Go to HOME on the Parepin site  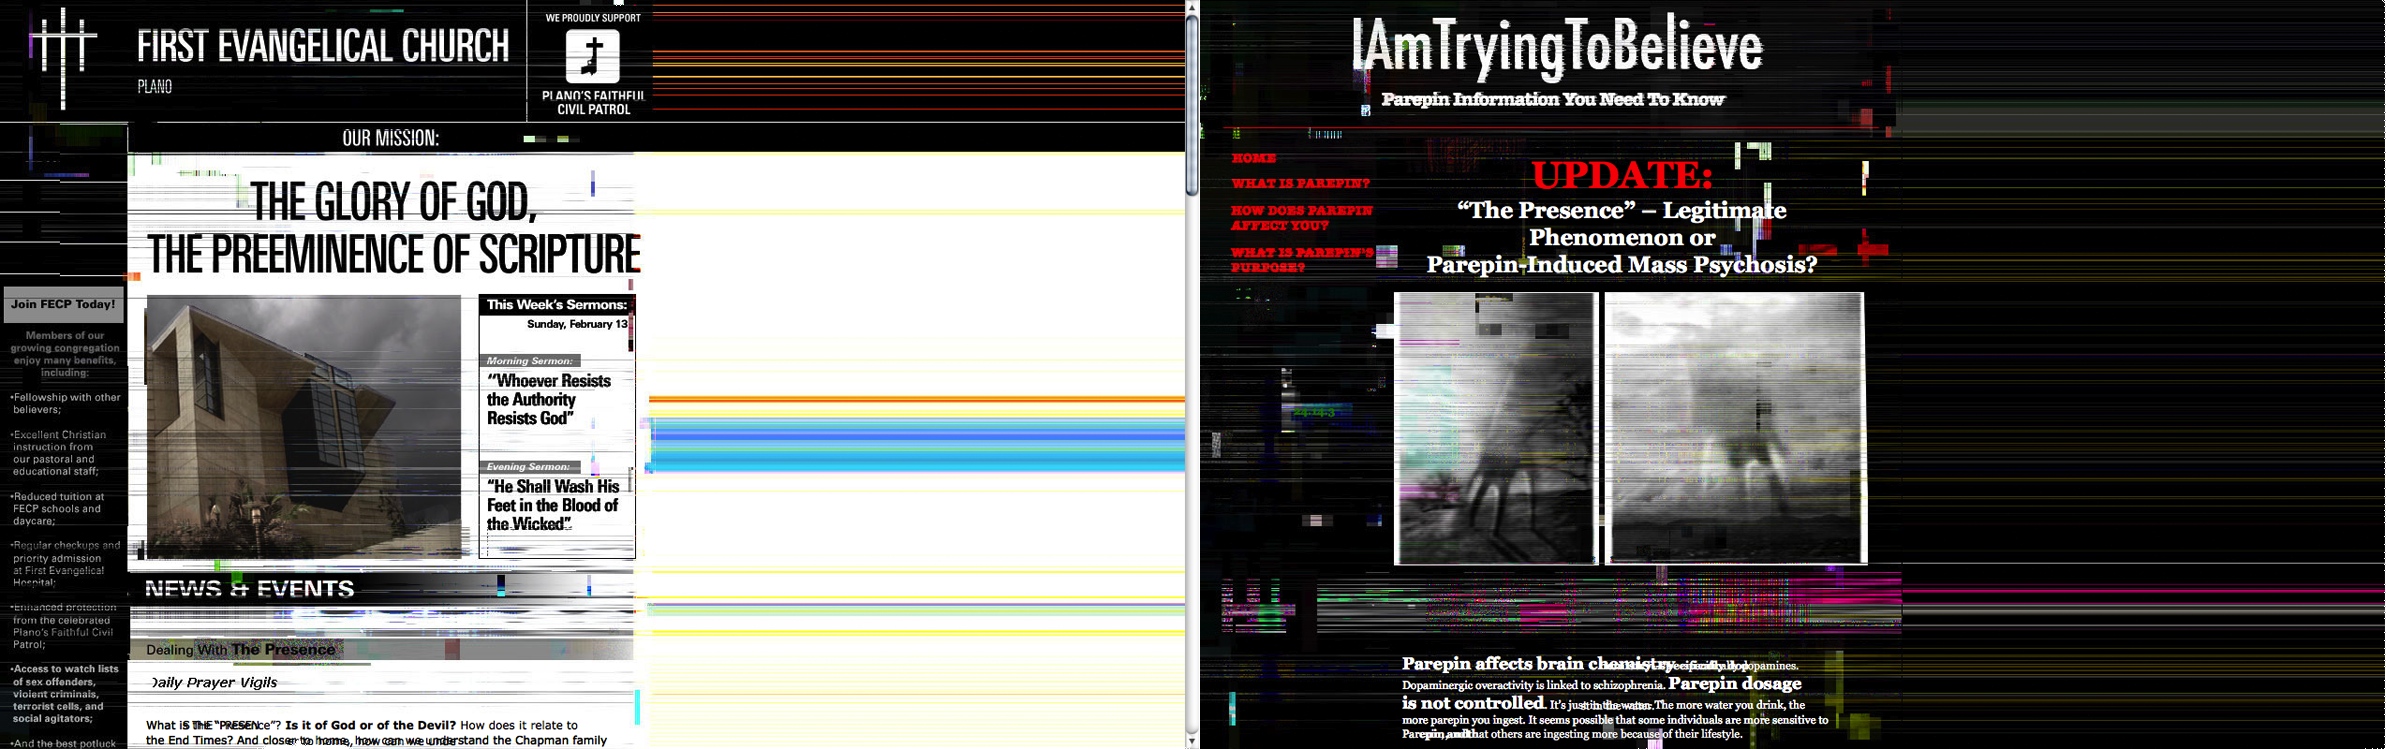pos(1253,158)
